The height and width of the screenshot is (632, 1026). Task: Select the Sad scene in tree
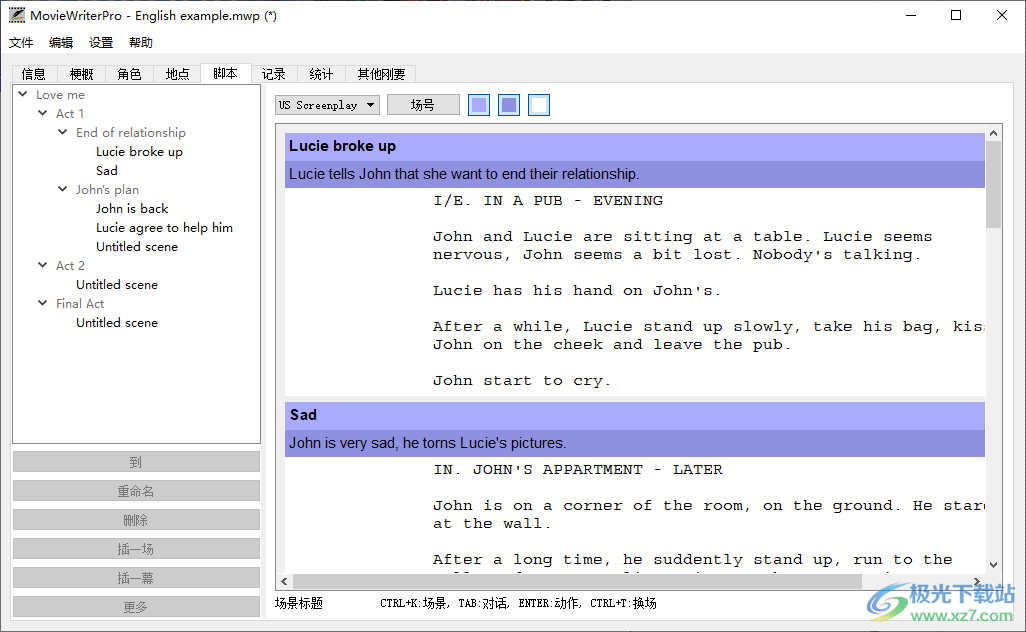[107, 170]
